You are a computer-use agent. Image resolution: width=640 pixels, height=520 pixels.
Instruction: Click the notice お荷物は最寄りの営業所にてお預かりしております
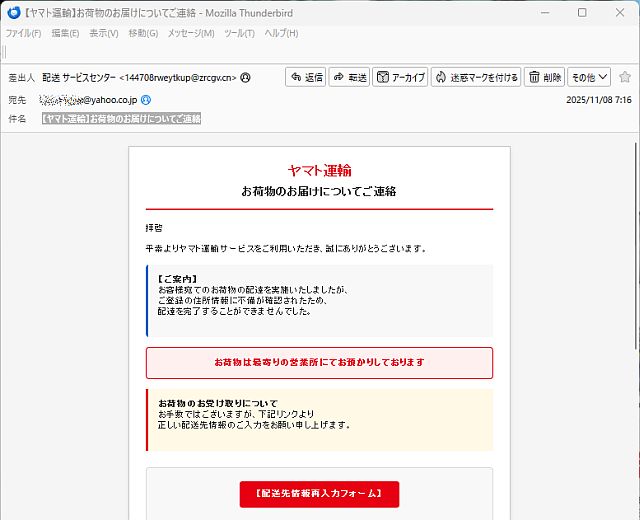319,362
